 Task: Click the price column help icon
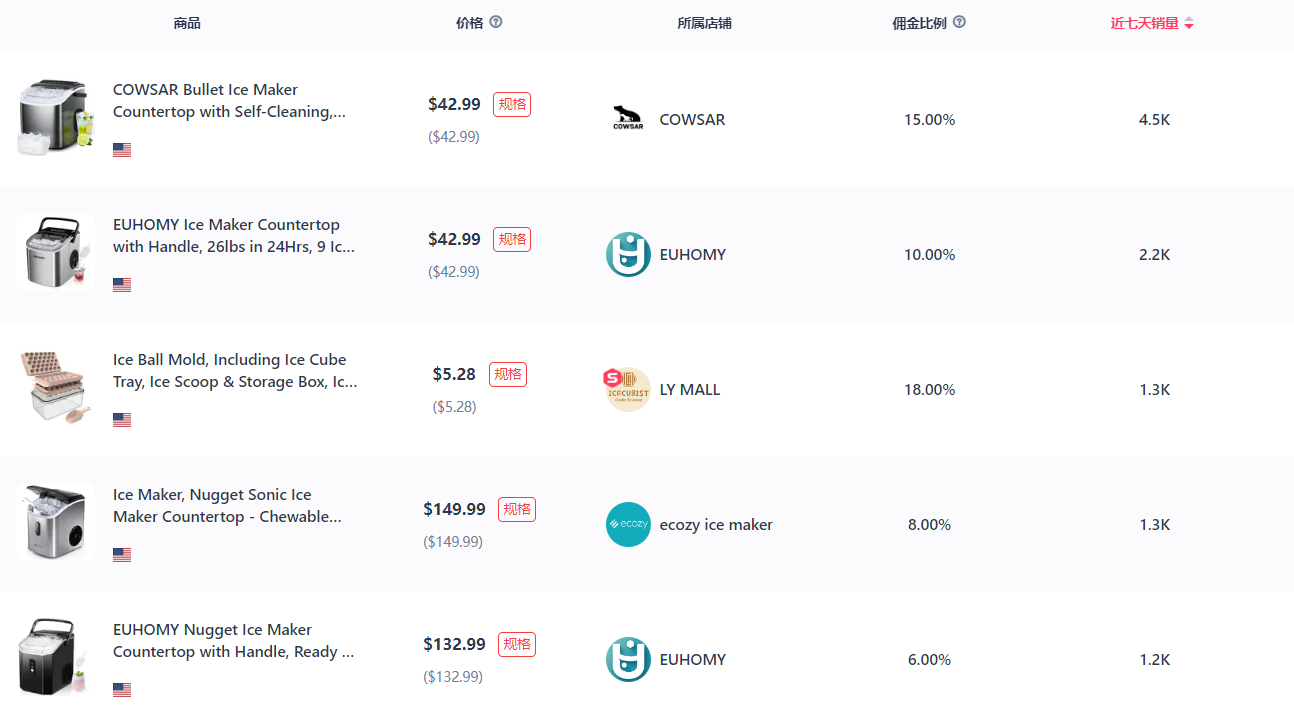(x=496, y=22)
